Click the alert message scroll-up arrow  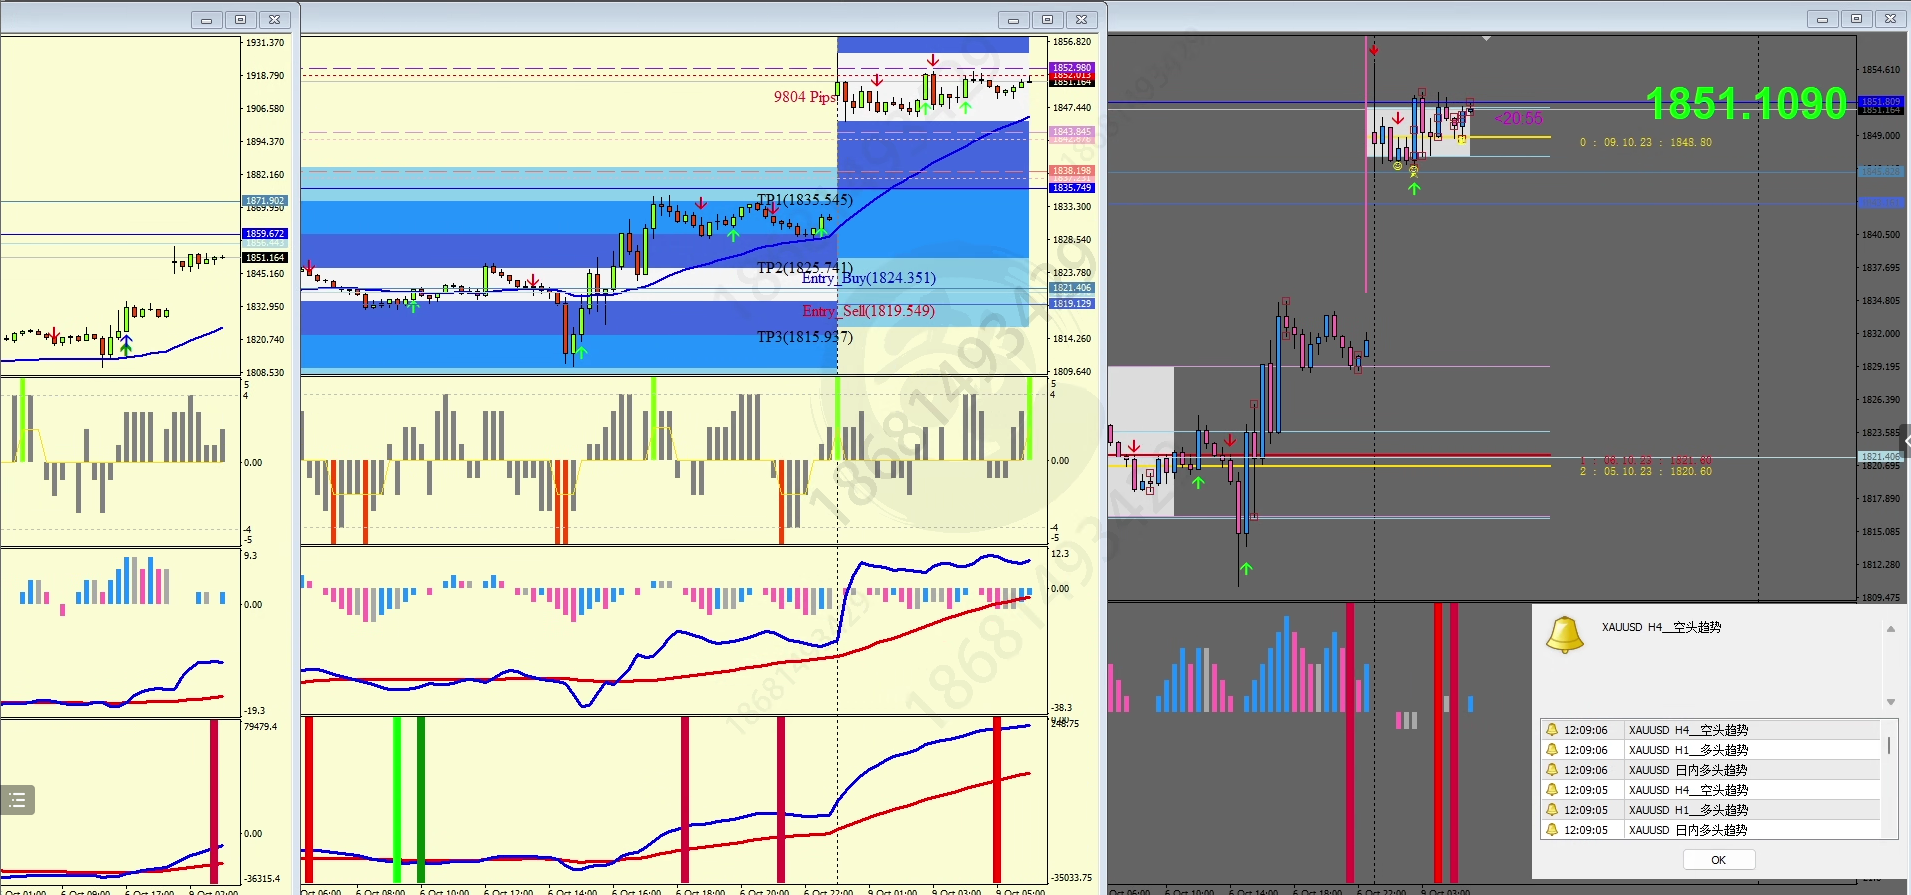[x=1890, y=629]
